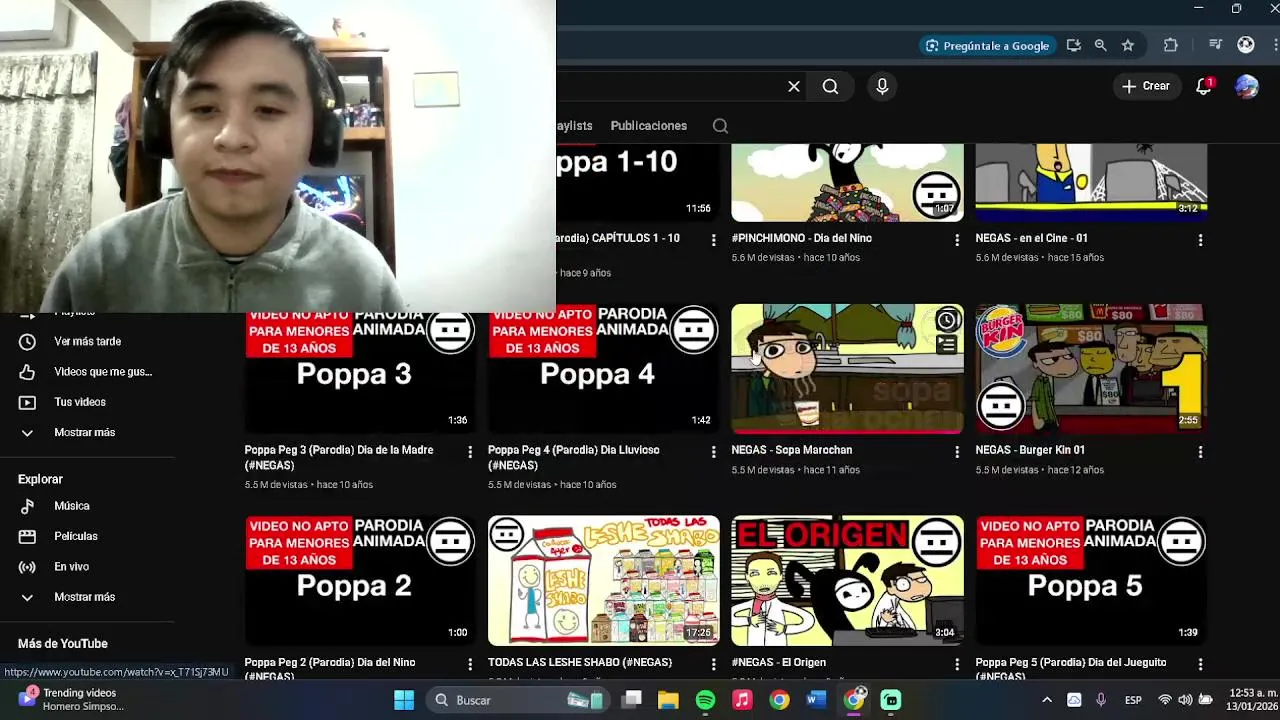
Task: Open title #NEGAS - El Origen
Action: click(x=778, y=662)
